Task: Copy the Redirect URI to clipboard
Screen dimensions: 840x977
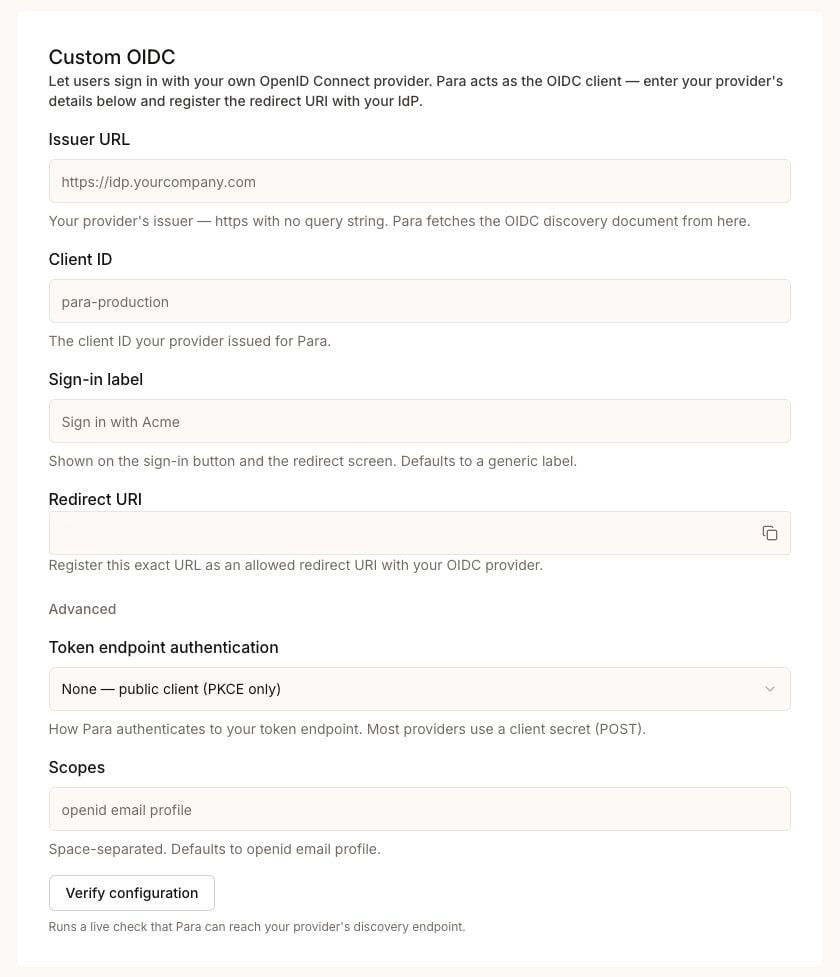Action: pos(770,533)
